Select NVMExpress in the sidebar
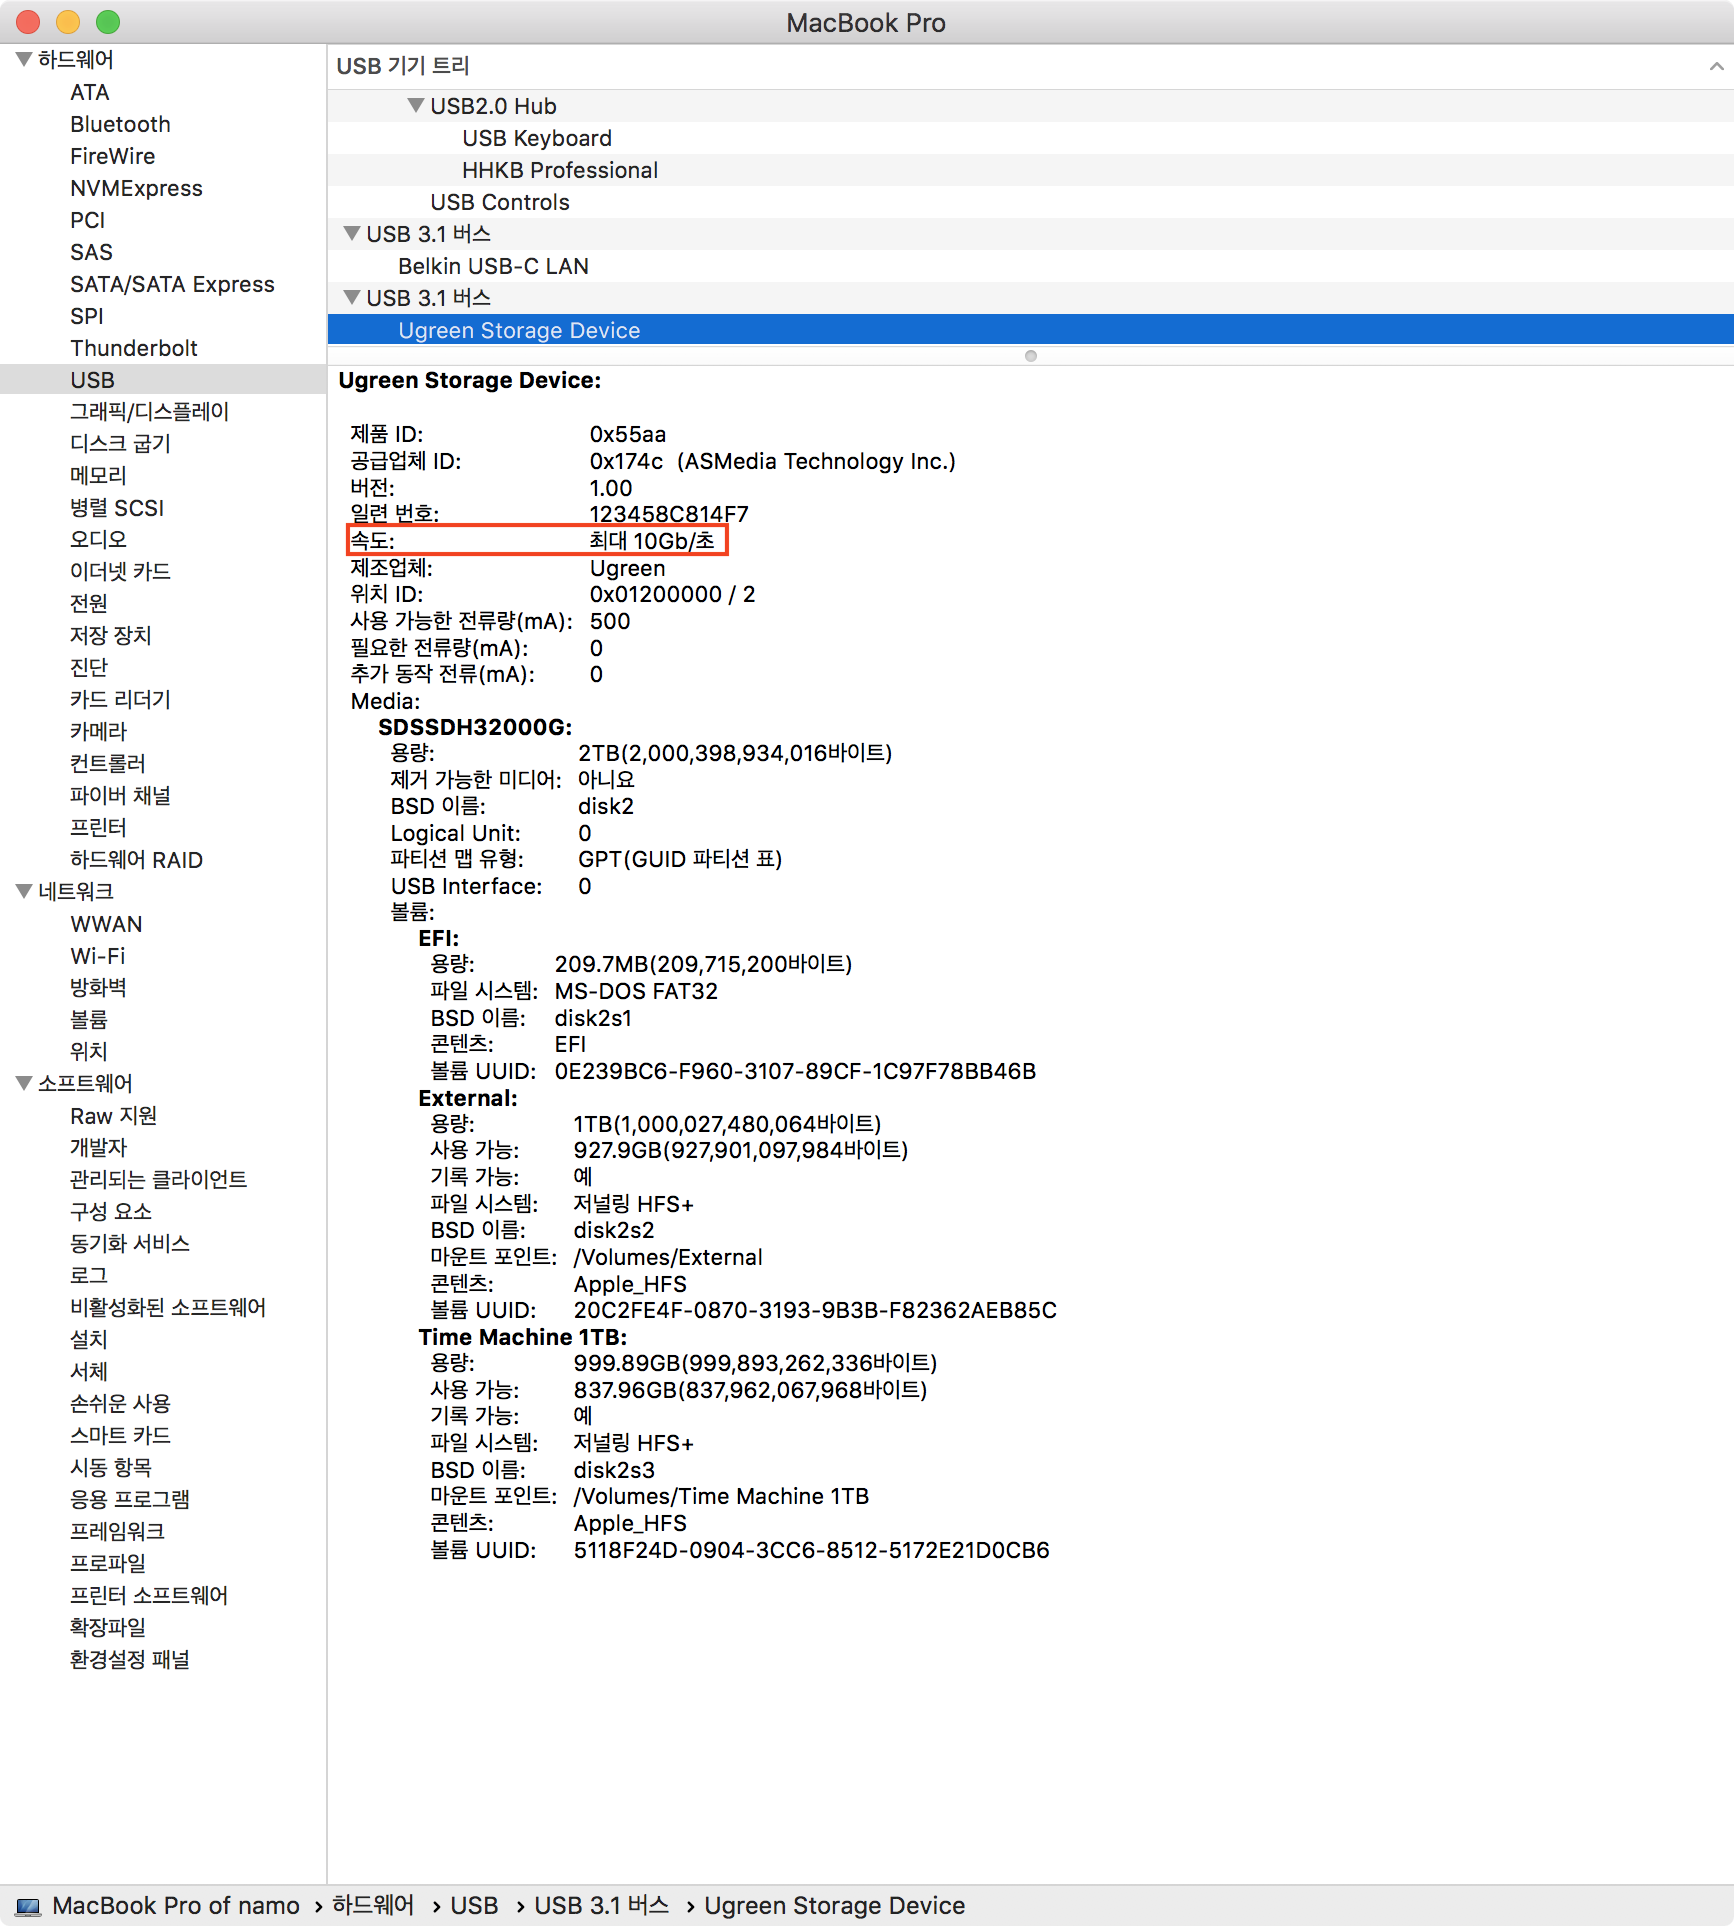Viewport: 1734px width, 1926px height. (x=136, y=188)
